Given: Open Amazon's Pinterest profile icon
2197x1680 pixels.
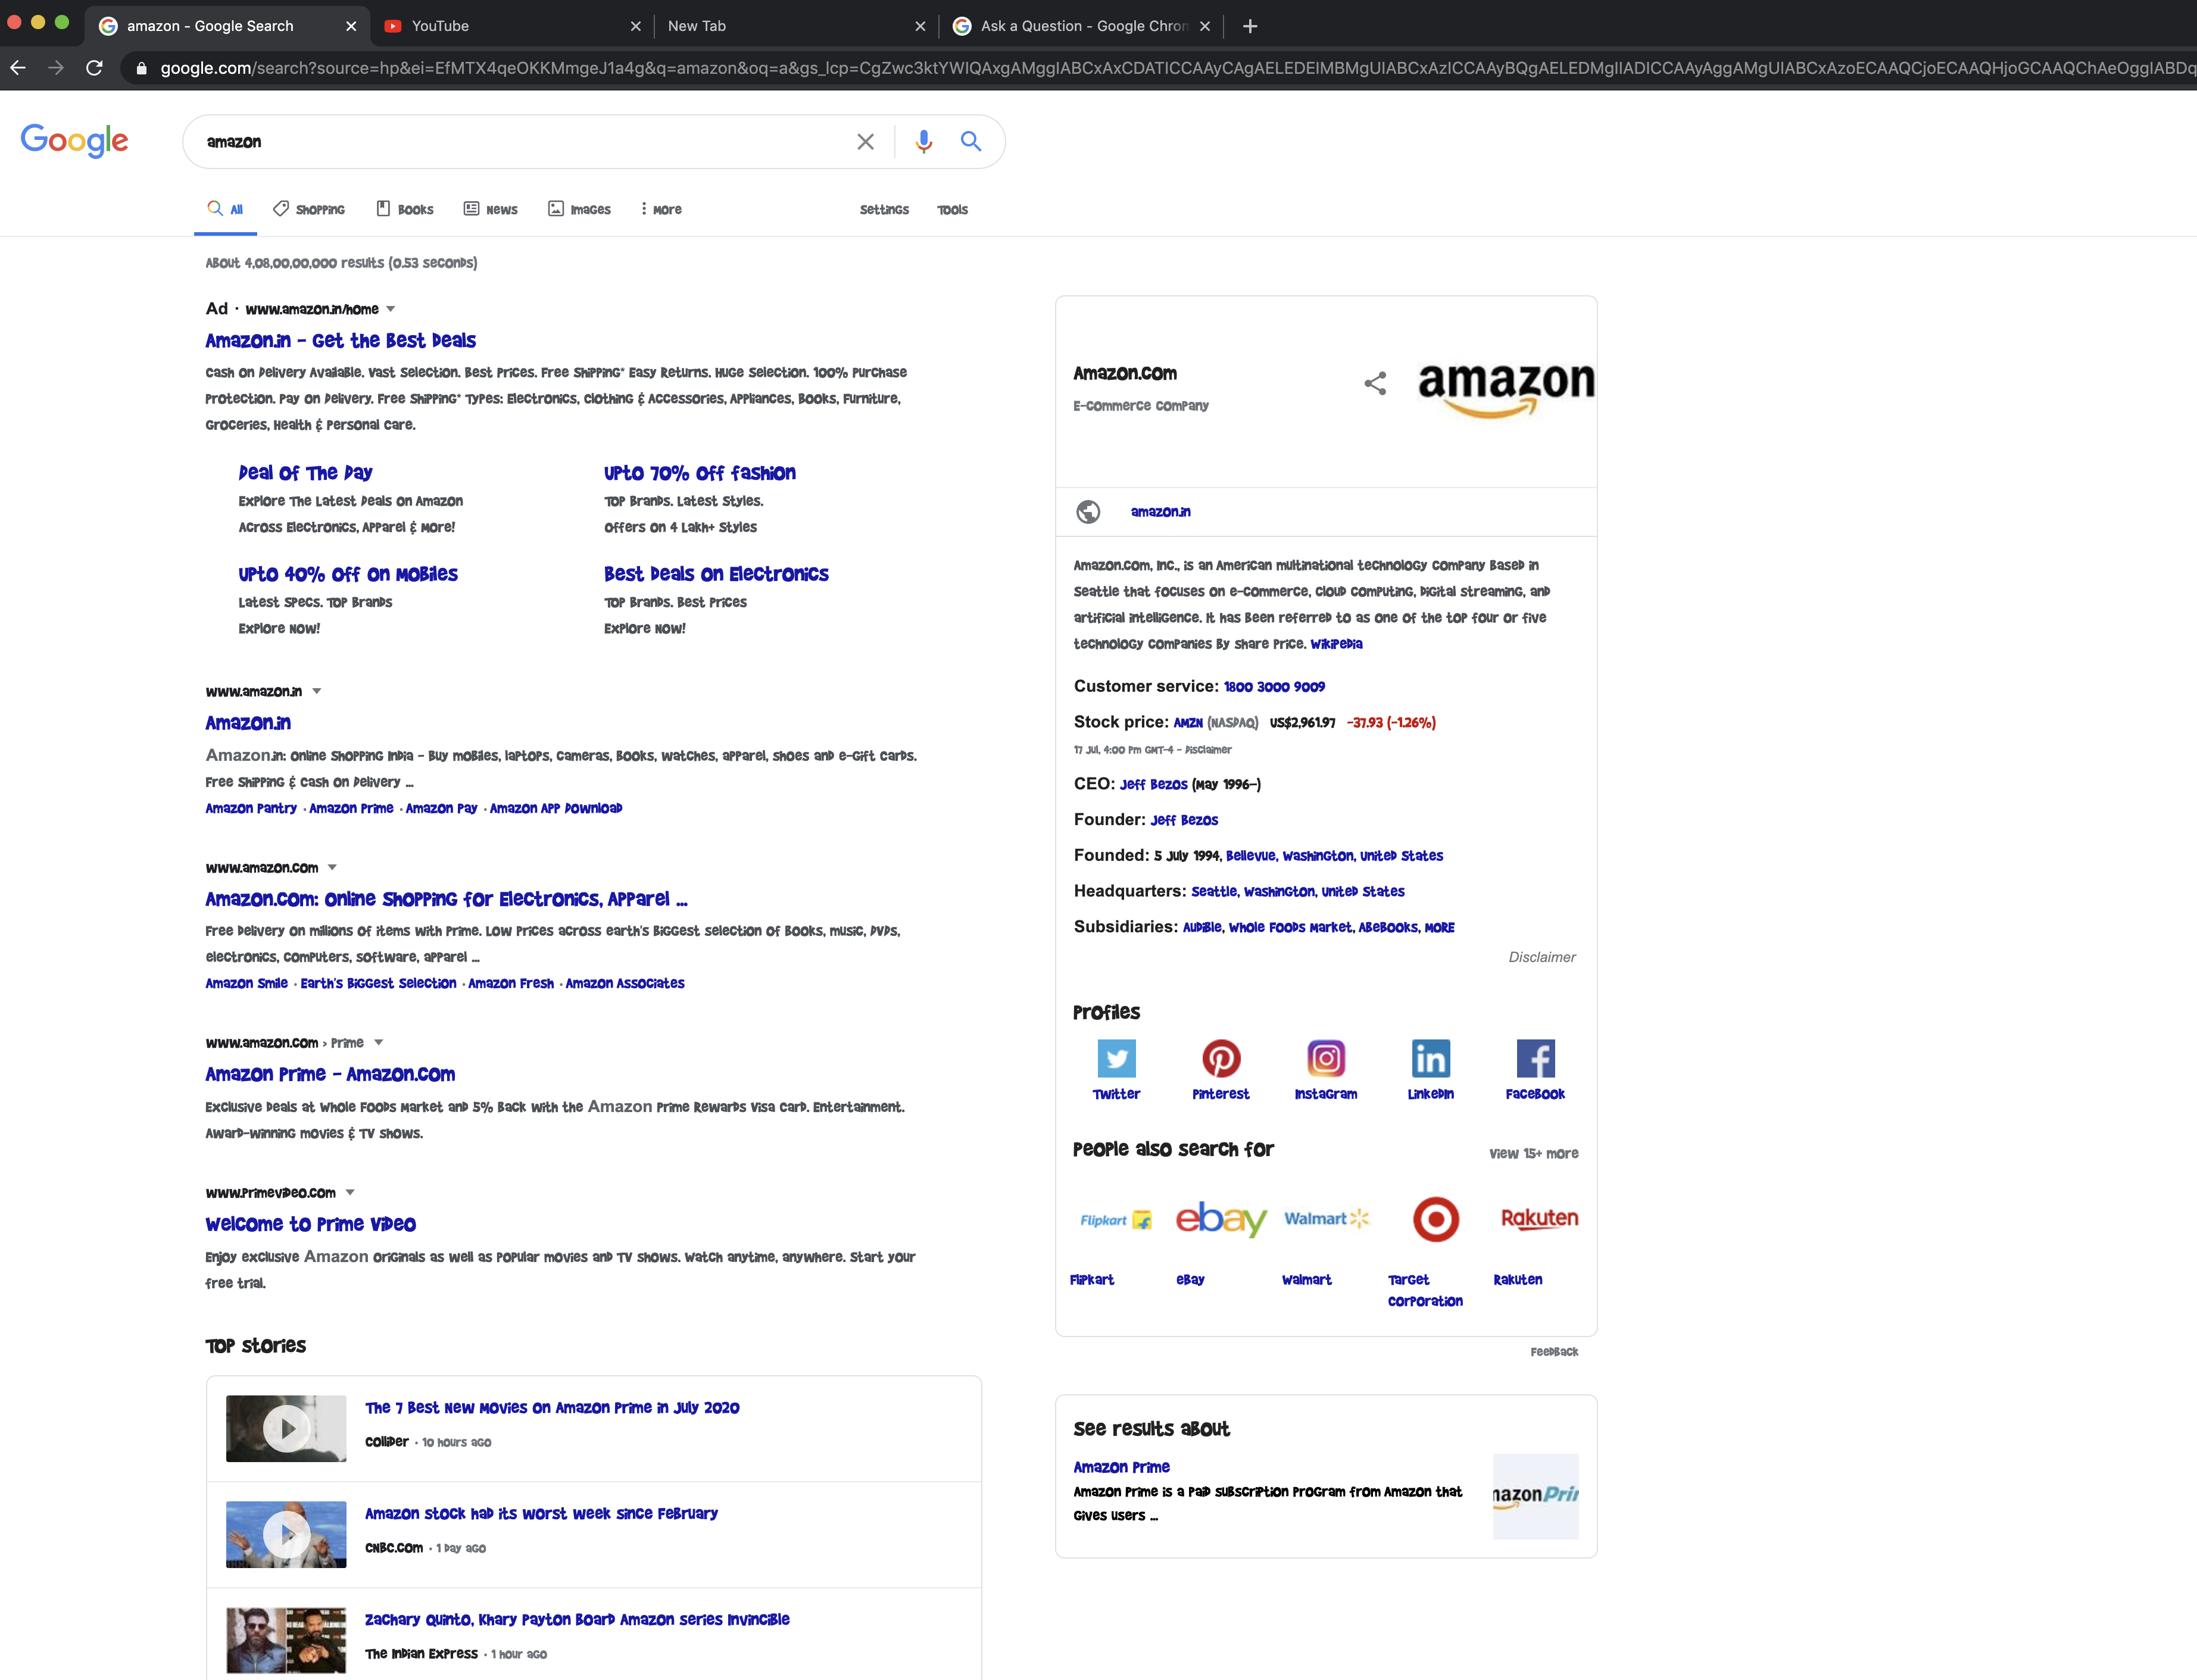Looking at the screenshot, I should point(1220,1058).
